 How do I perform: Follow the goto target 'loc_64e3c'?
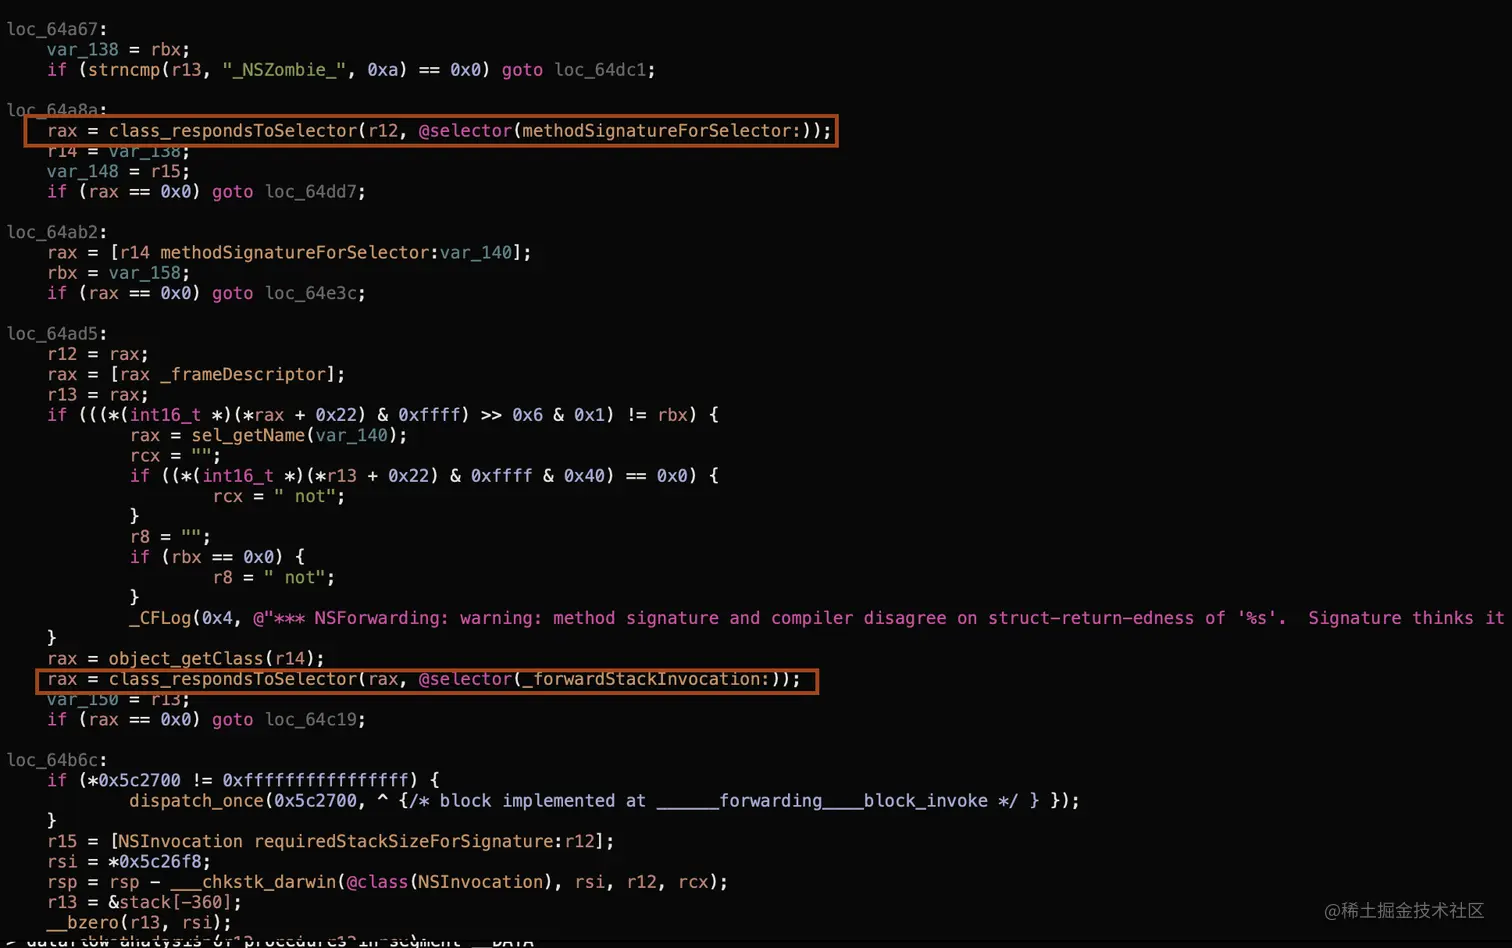coord(310,294)
